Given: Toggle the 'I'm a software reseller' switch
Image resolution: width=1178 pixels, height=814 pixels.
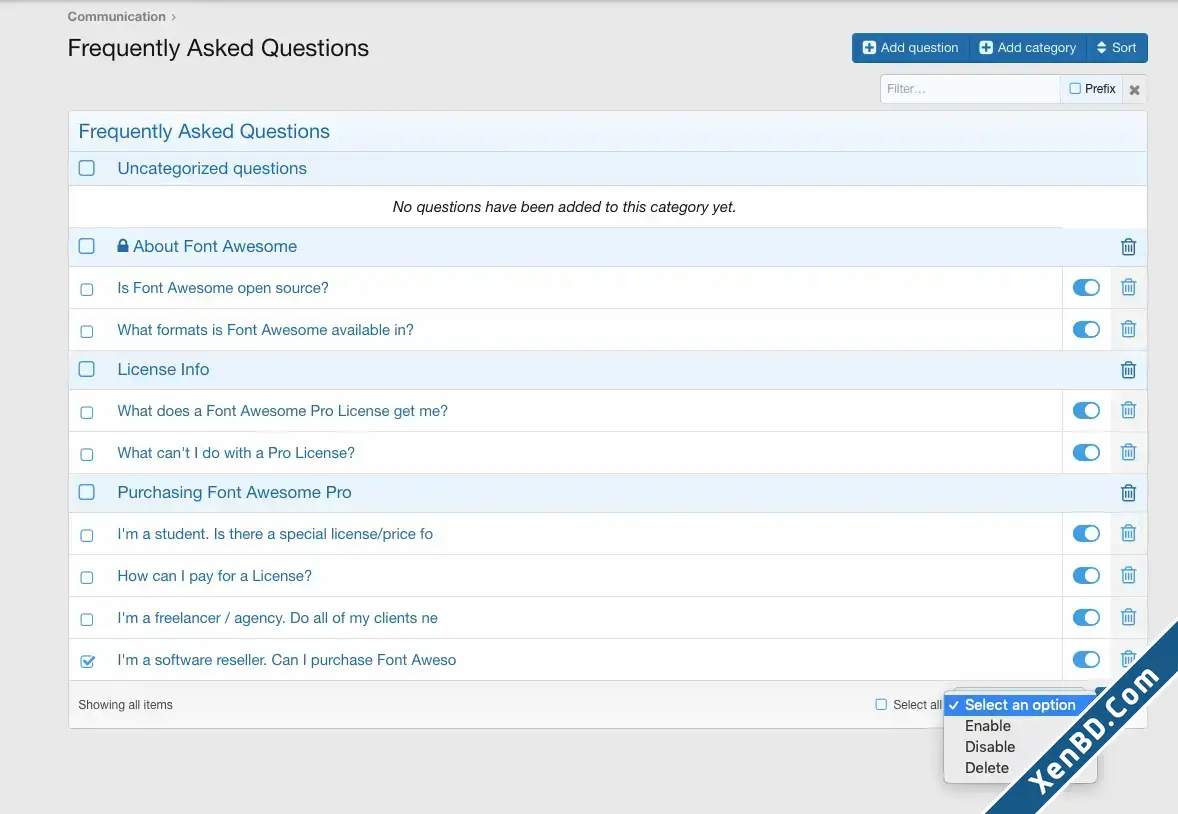Looking at the screenshot, I should pyautogui.click(x=1086, y=660).
